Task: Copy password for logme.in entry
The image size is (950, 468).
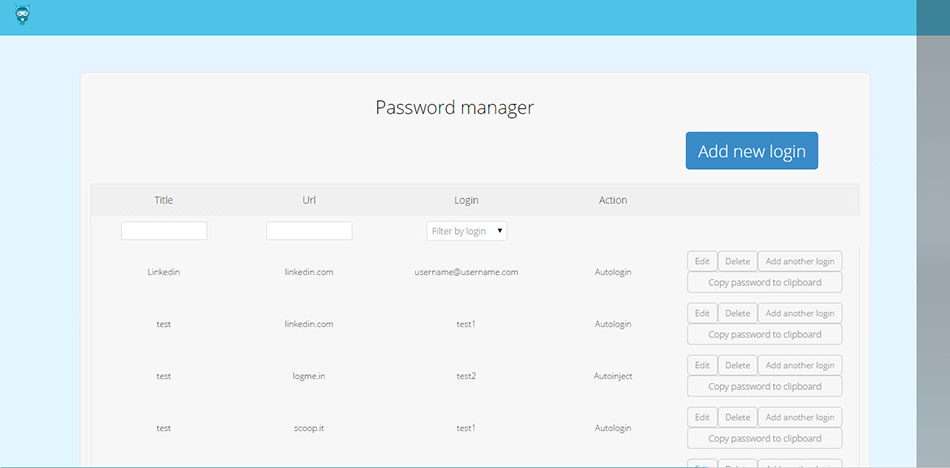Action: (764, 387)
